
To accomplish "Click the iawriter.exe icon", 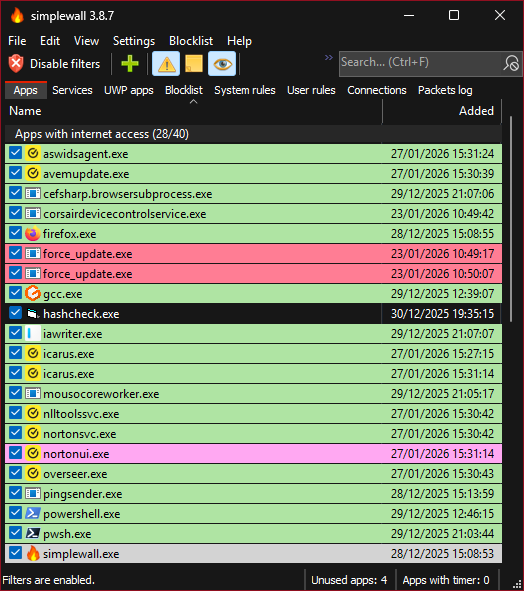I will click(x=33, y=334).
